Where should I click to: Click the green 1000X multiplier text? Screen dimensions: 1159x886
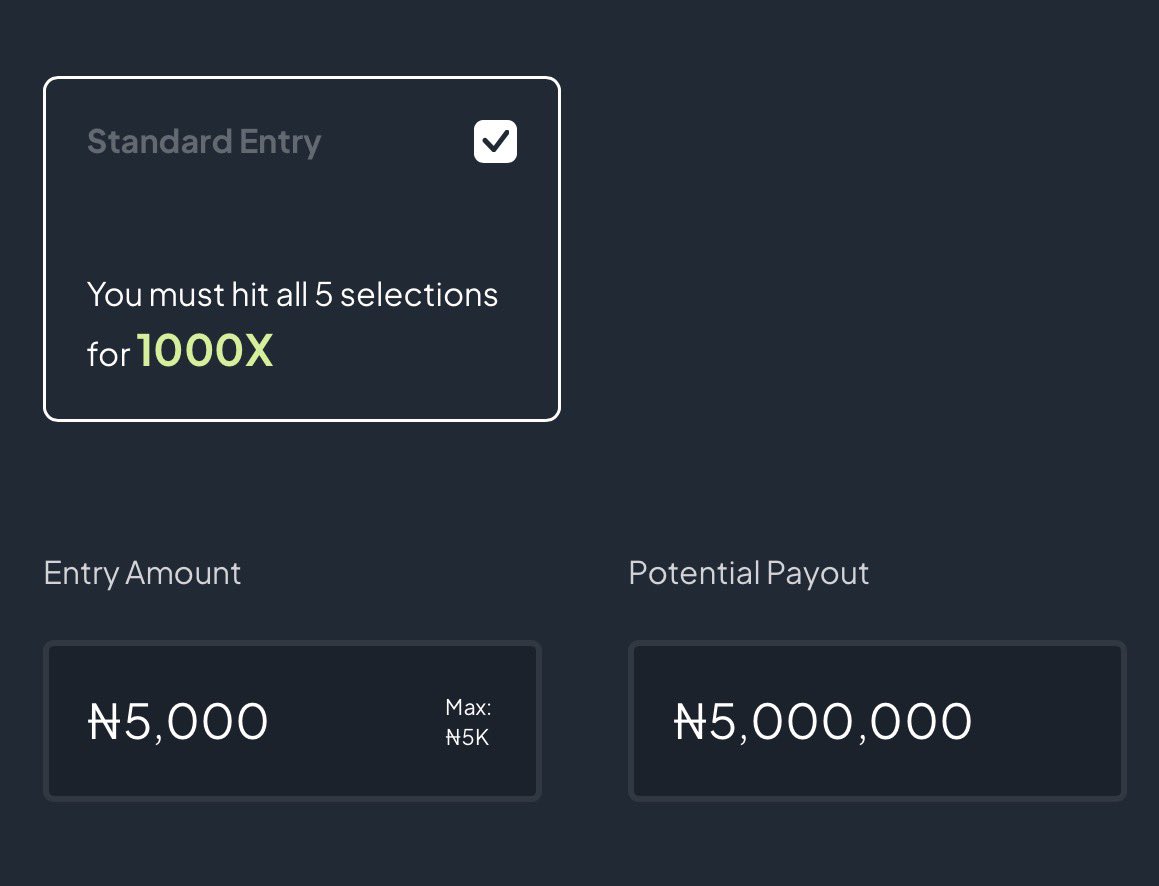(x=205, y=351)
